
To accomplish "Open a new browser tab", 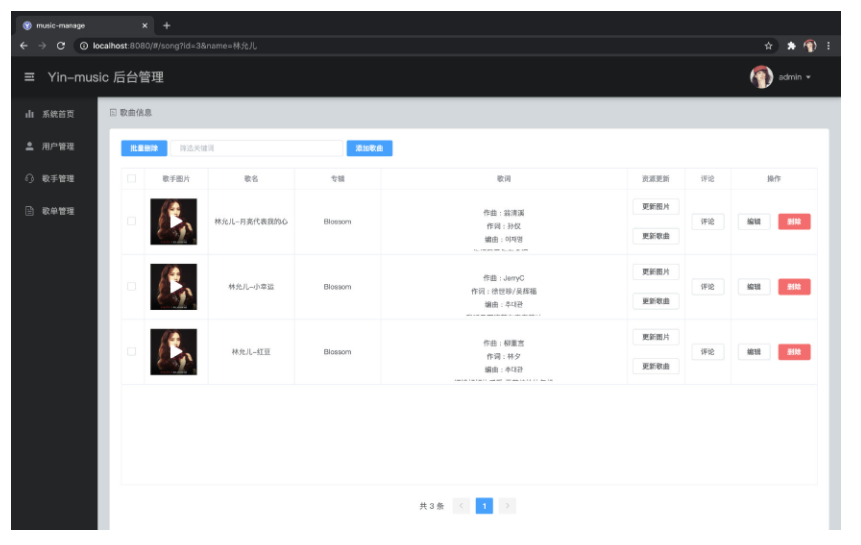I will pos(166,25).
